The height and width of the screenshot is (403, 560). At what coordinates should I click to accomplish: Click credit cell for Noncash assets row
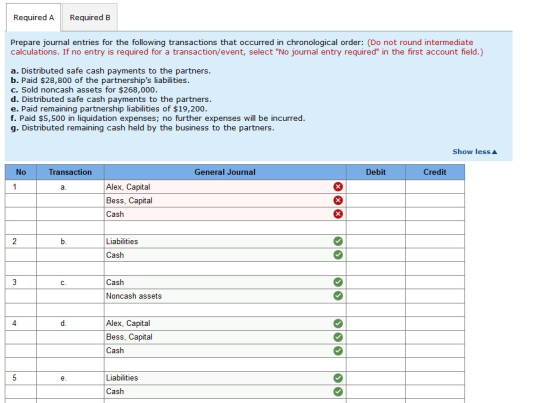coord(435,296)
